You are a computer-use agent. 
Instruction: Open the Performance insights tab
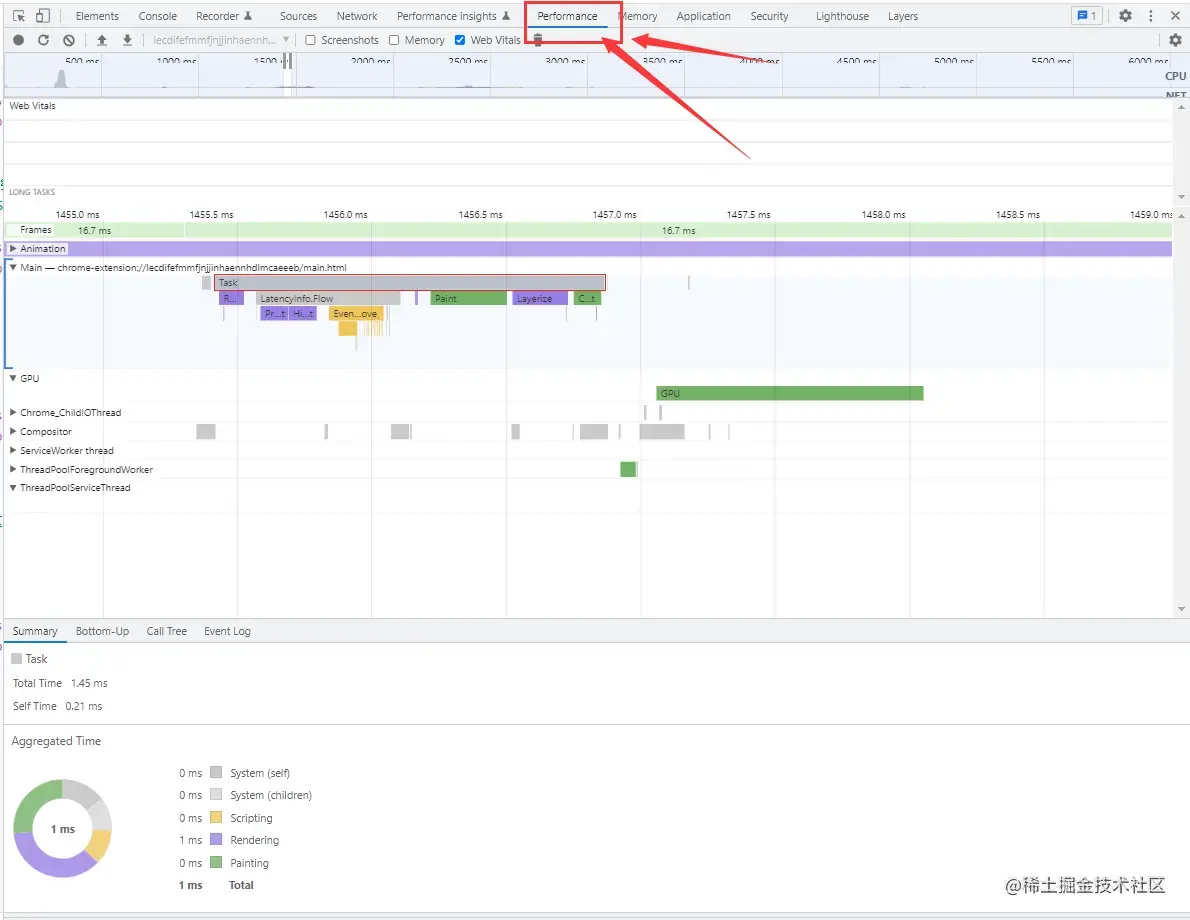pos(453,16)
